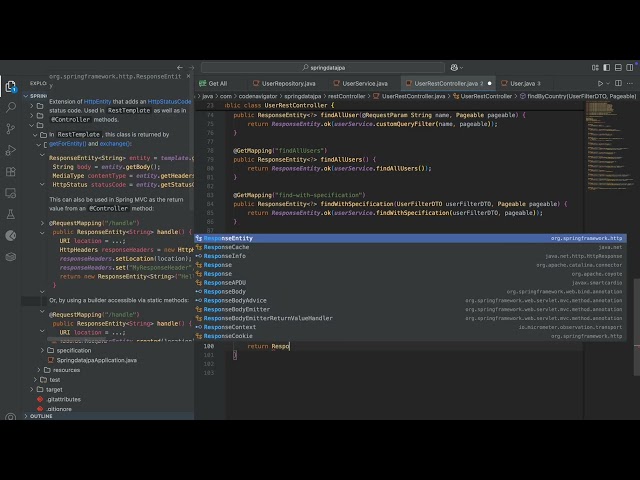Click breadcrumb restController folder

tap(346, 96)
